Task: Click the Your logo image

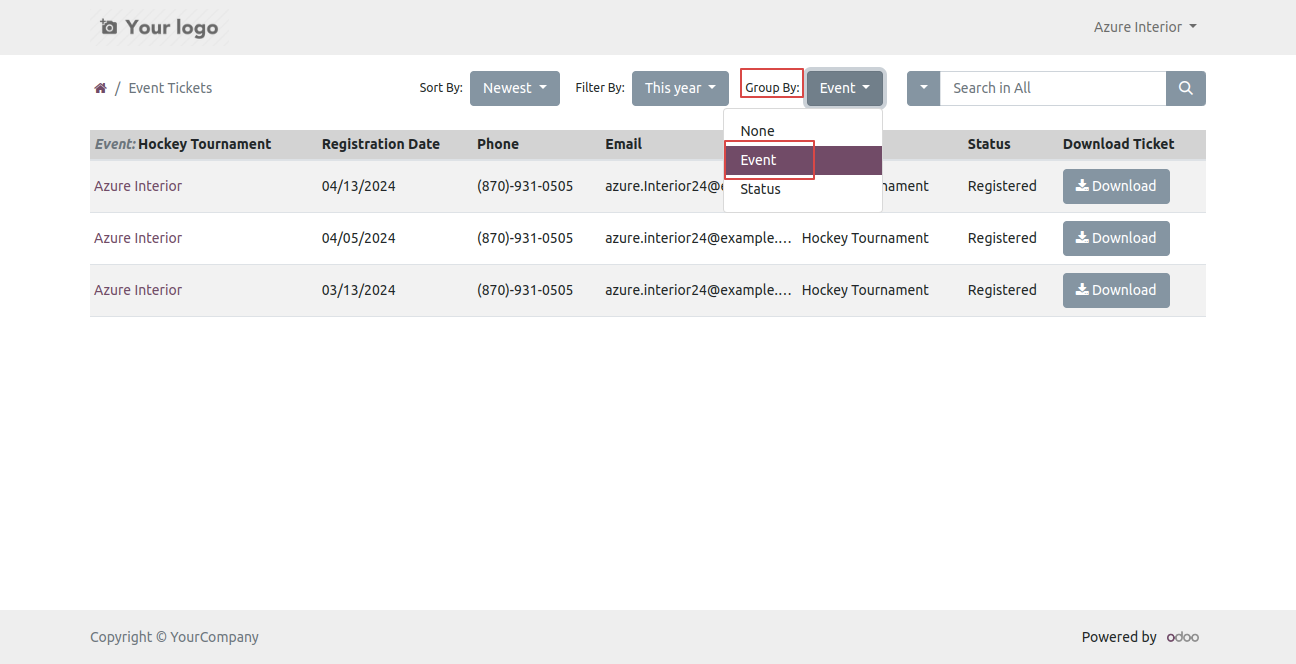Action: (x=160, y=27)
